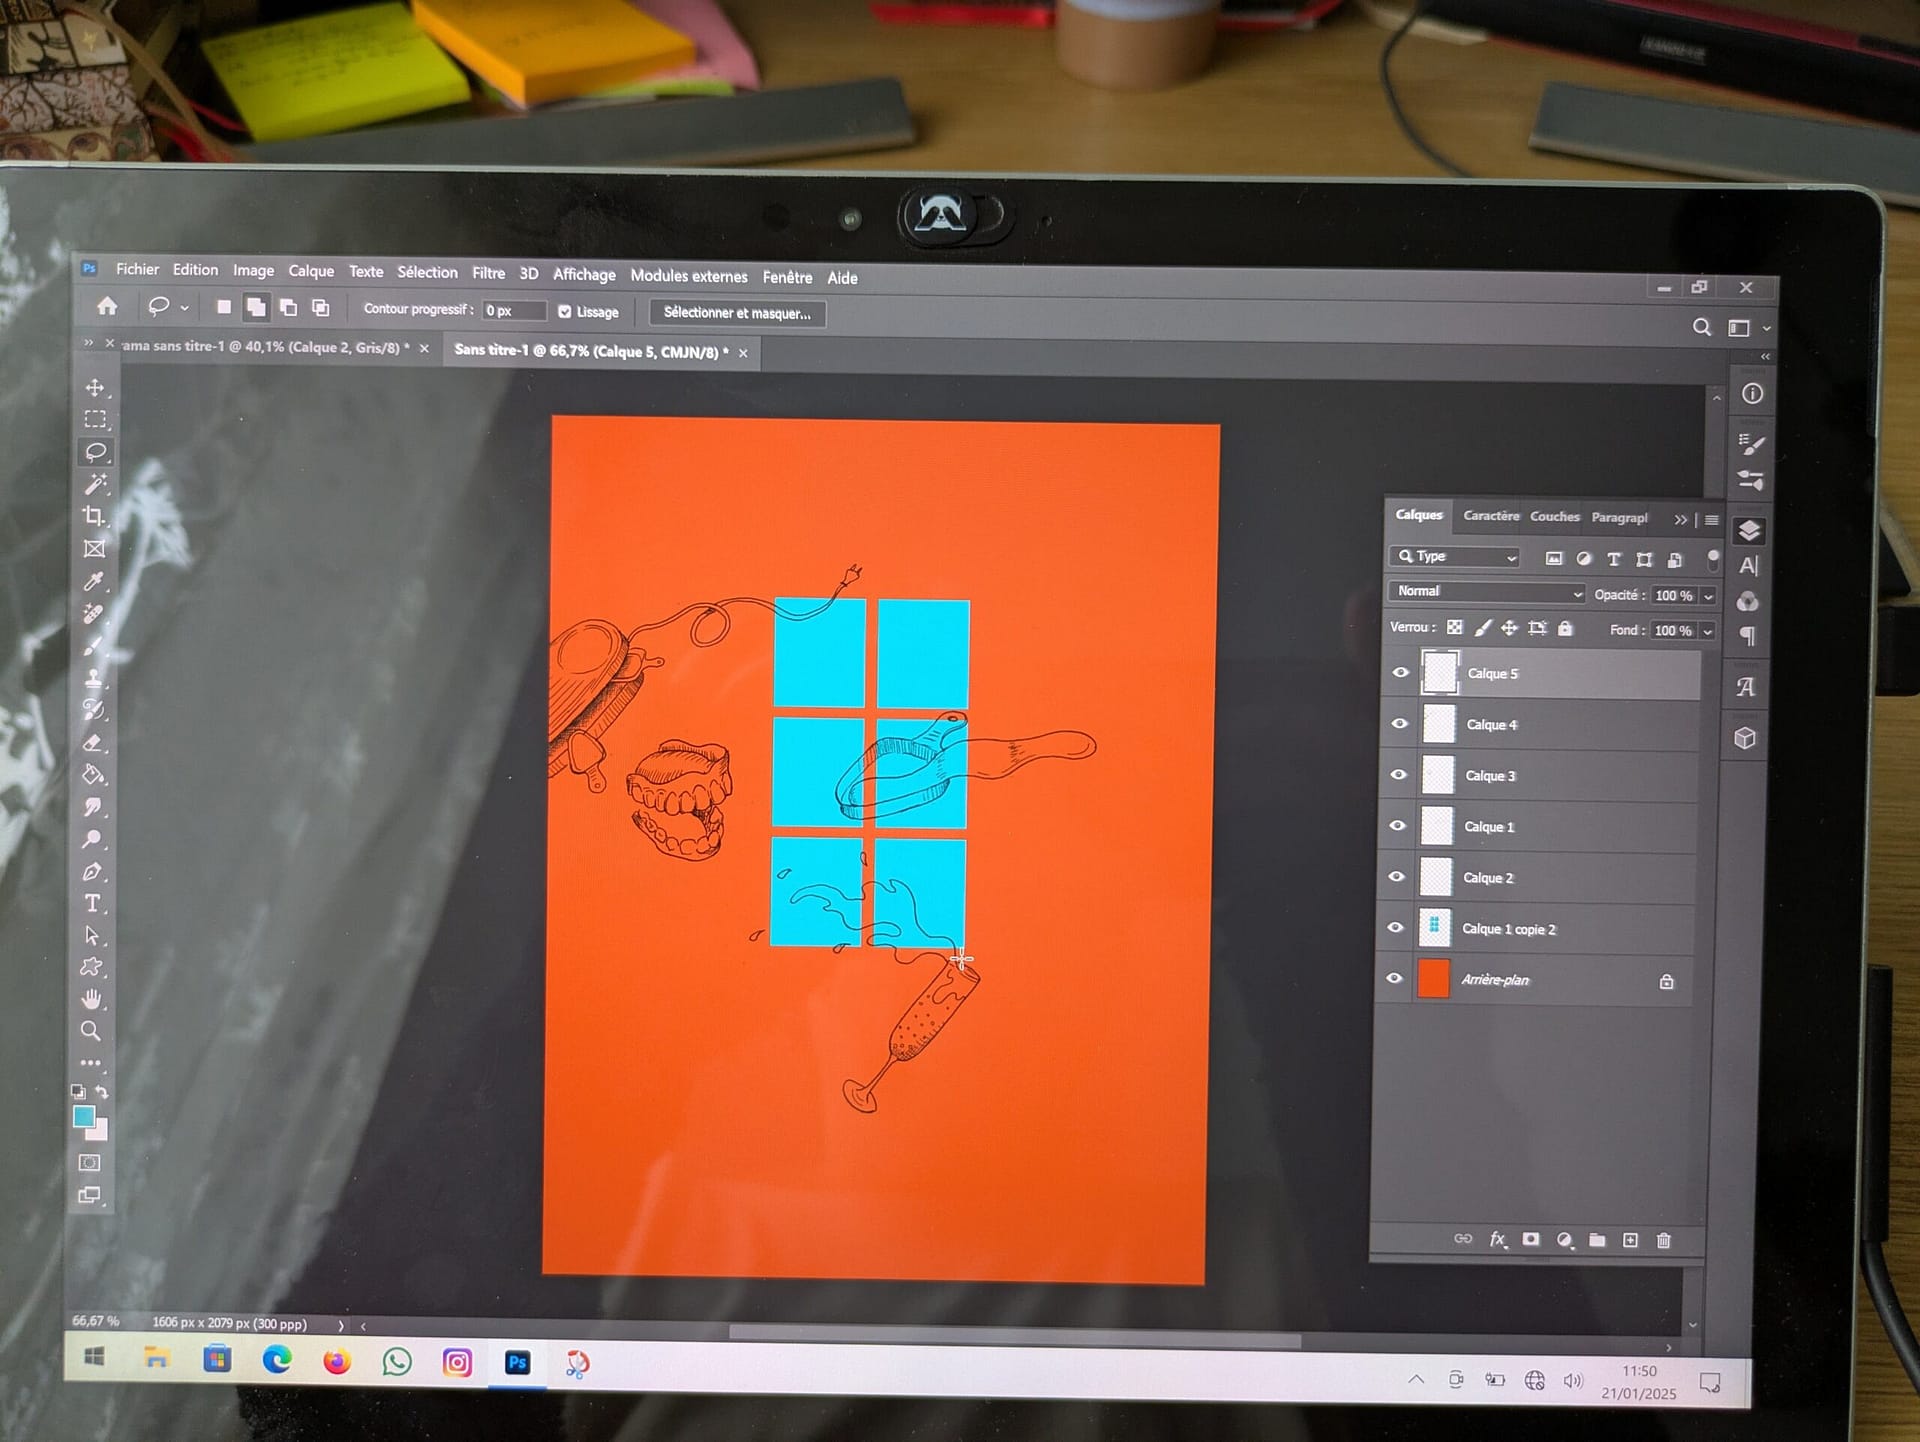Screen dimensions: 1920x1442
Task: Switch to the Gris/8 document tab
Action: tap(265, 347)
